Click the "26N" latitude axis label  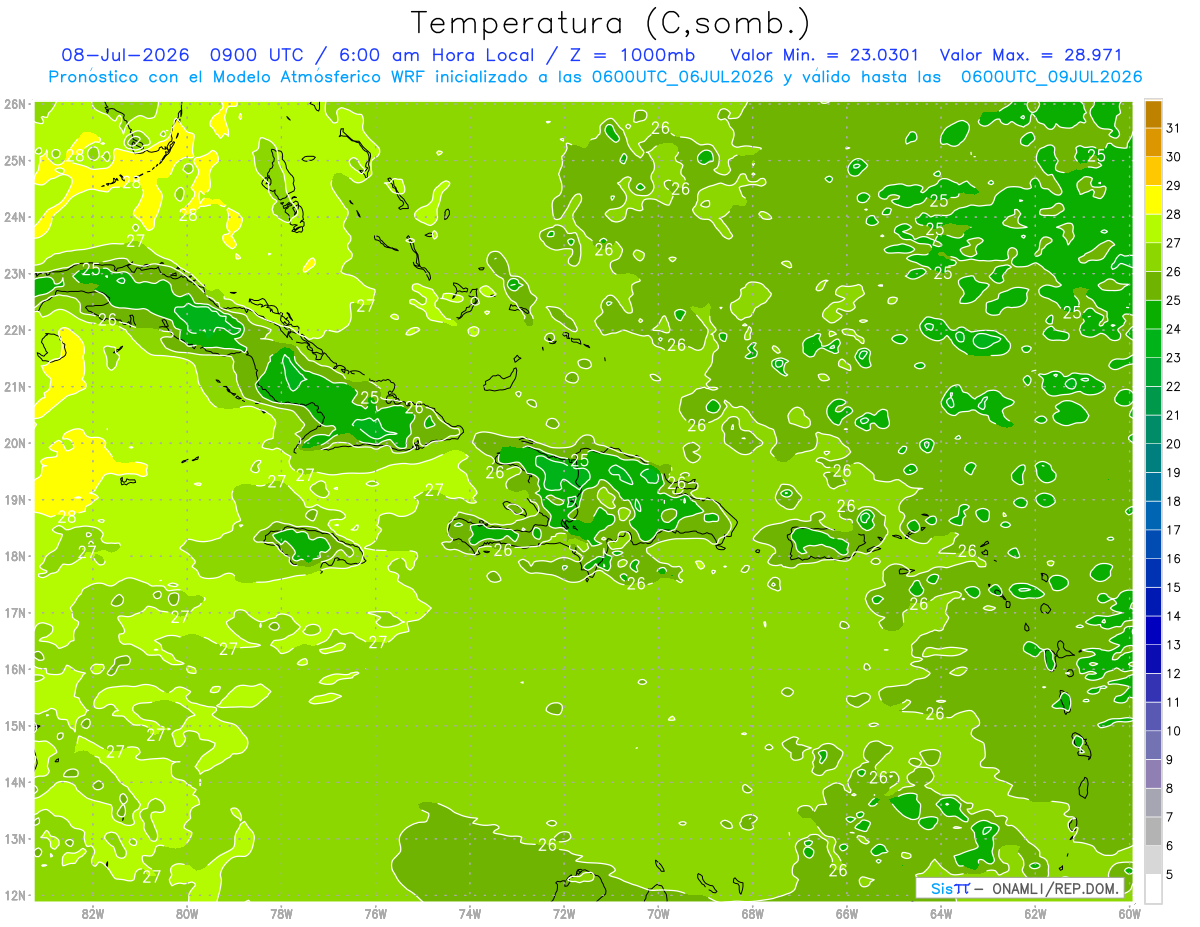(x=15, y=104)
